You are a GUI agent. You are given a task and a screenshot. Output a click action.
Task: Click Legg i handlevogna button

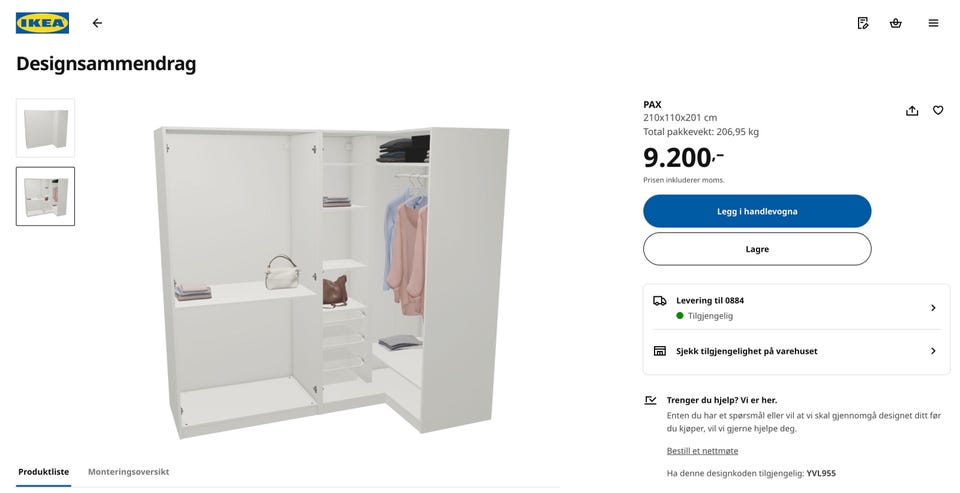pyautogui.click(x=757, y=211)
